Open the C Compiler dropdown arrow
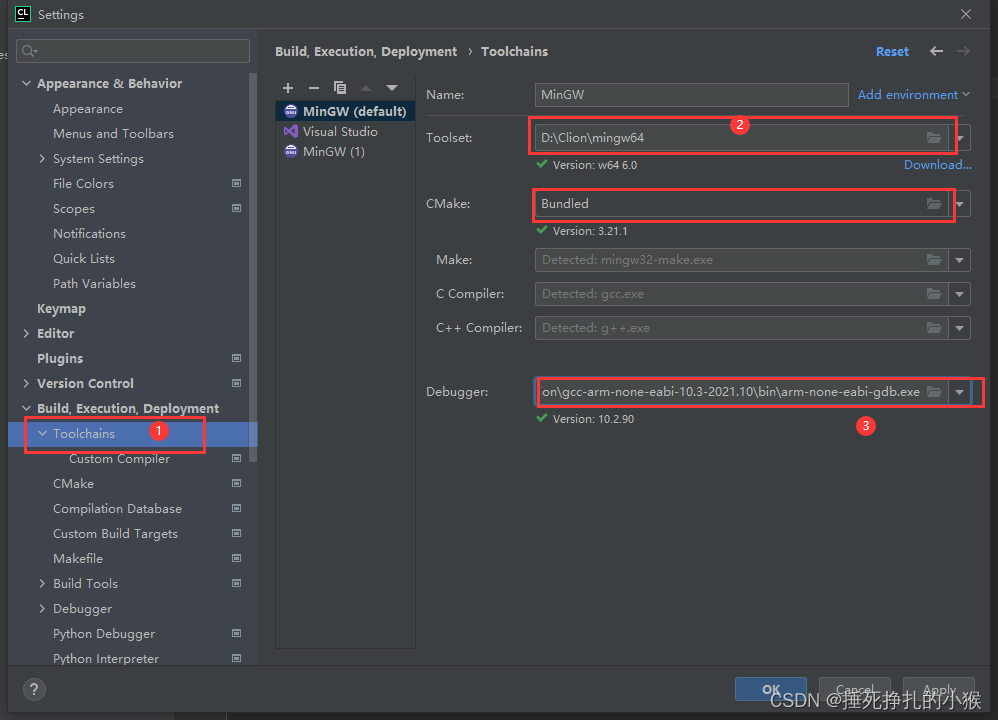The width and height of the screenshot is (998, 720). (960, 293)
